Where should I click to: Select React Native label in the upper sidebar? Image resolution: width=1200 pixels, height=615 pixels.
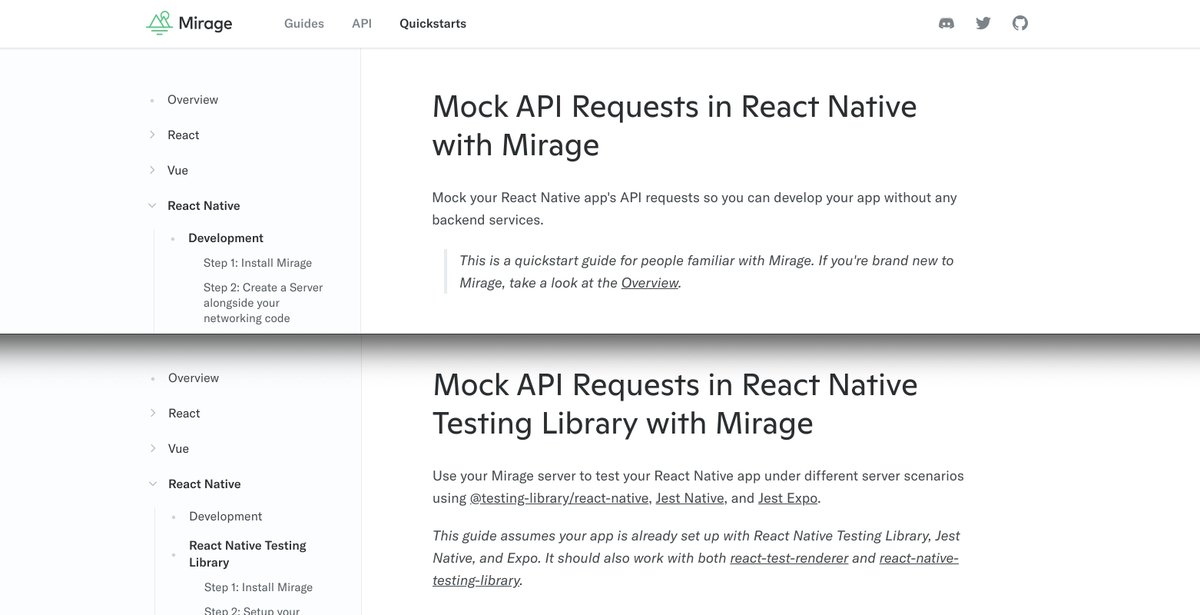[x=204, y=205]
